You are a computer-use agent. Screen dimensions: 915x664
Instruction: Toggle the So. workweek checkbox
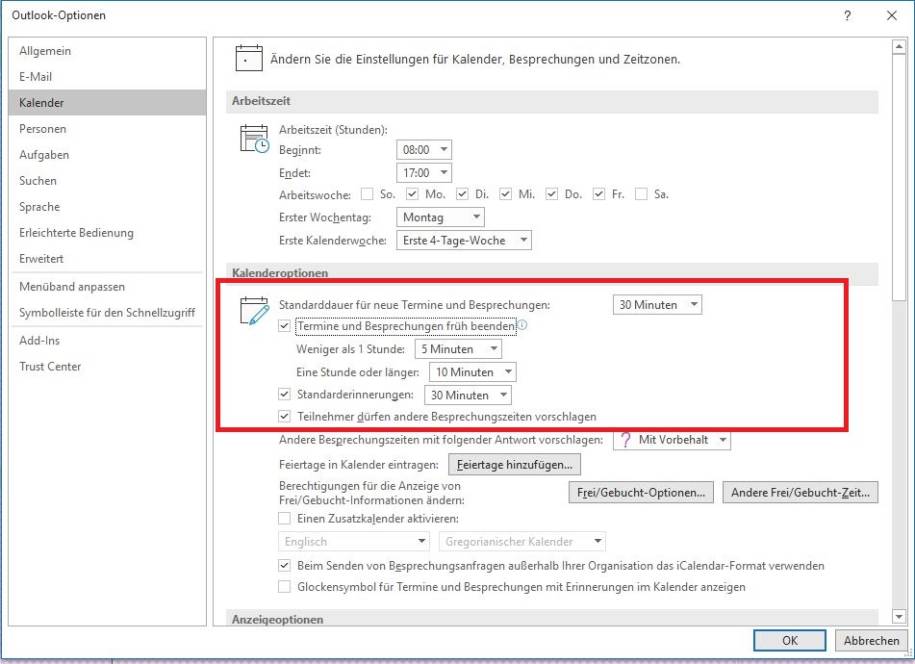(366, 194)
